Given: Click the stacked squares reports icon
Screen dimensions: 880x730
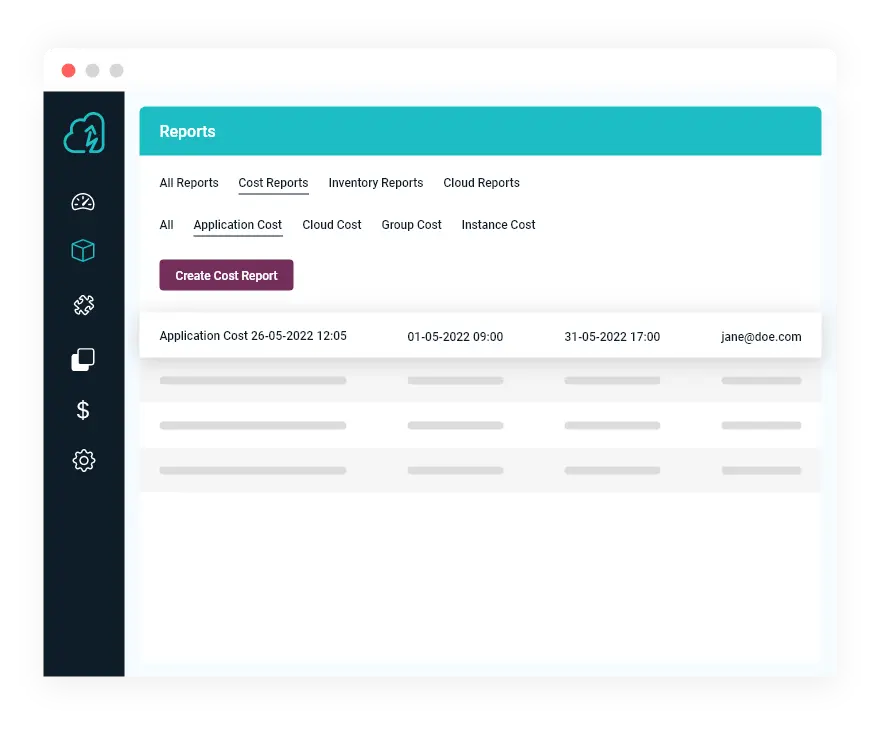Looking at the screenshot, I should (84, 358).
